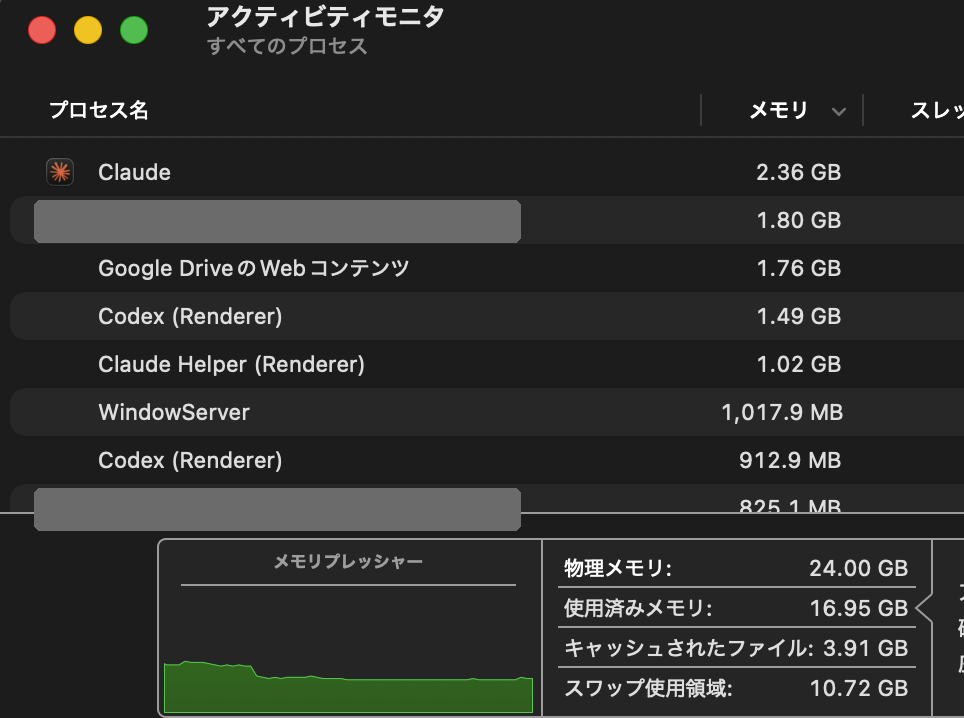Viewport: 964px width, 718px height.
Task: Click the キャッシュされたファイル 3.91 GB entry
Action: coord(736,648)
